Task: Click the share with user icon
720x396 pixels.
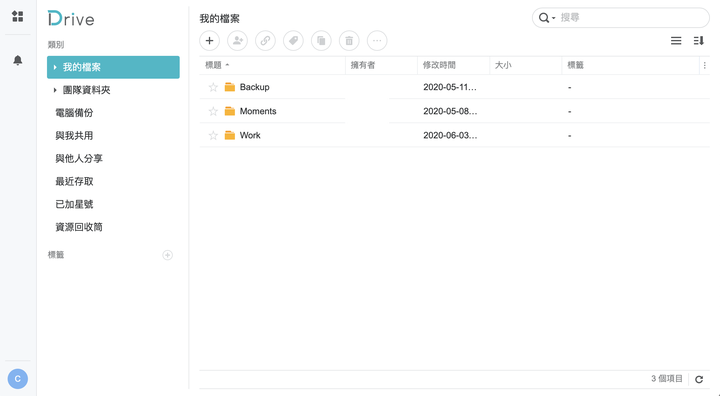Action: 237,41
